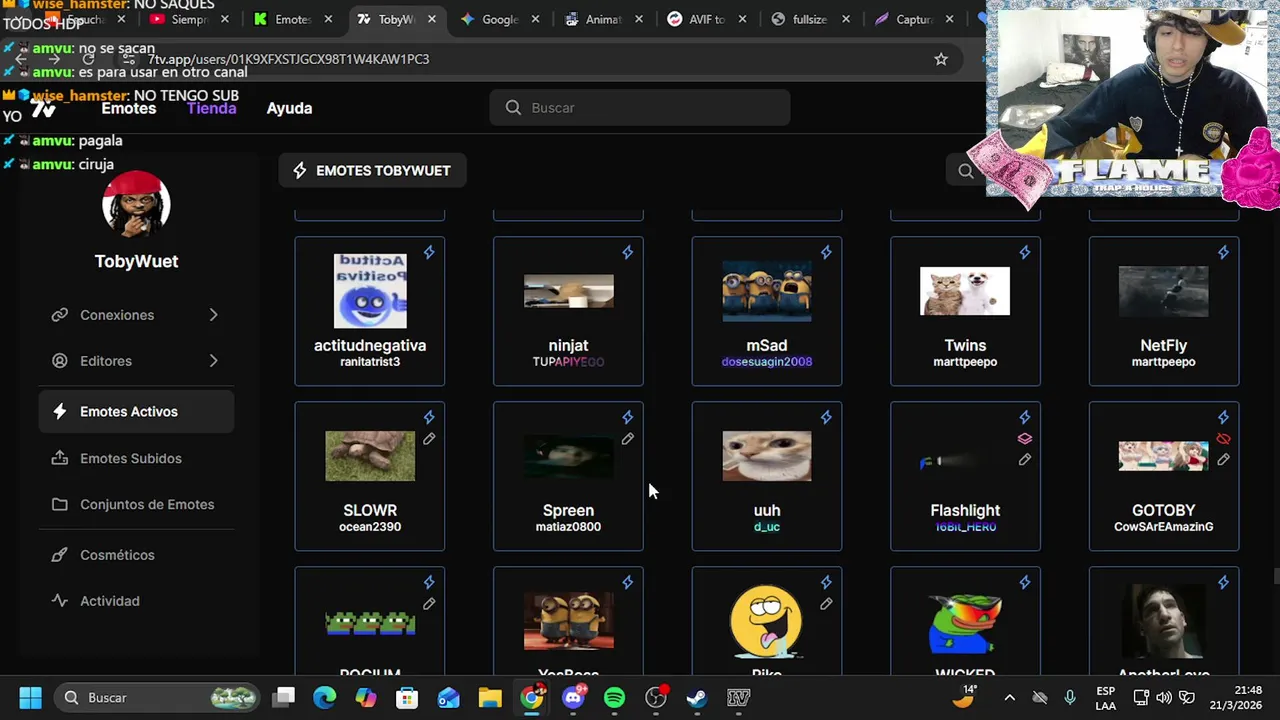
Task: Open Steam from the taskbar
Action: [697, 698]
